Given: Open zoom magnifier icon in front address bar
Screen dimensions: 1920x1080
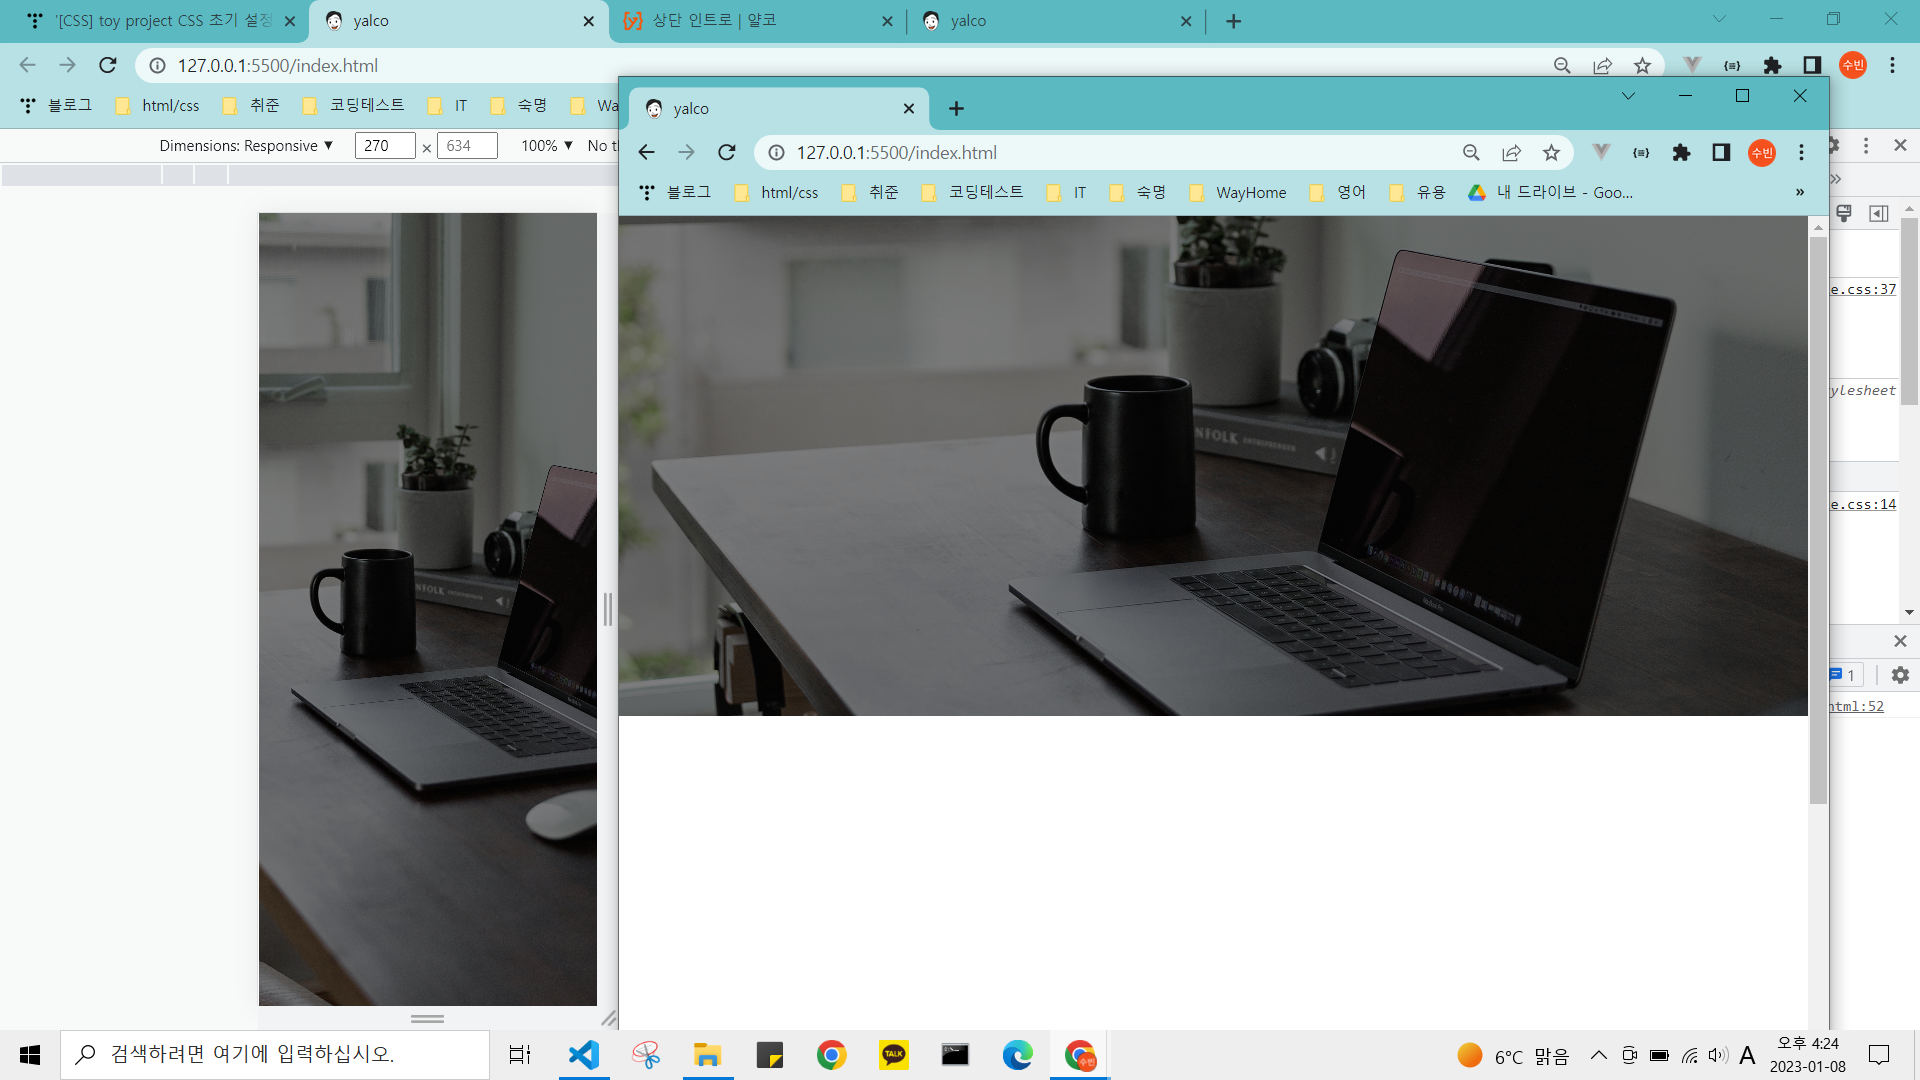Looking at the screenshot, I should point(1471,153).
